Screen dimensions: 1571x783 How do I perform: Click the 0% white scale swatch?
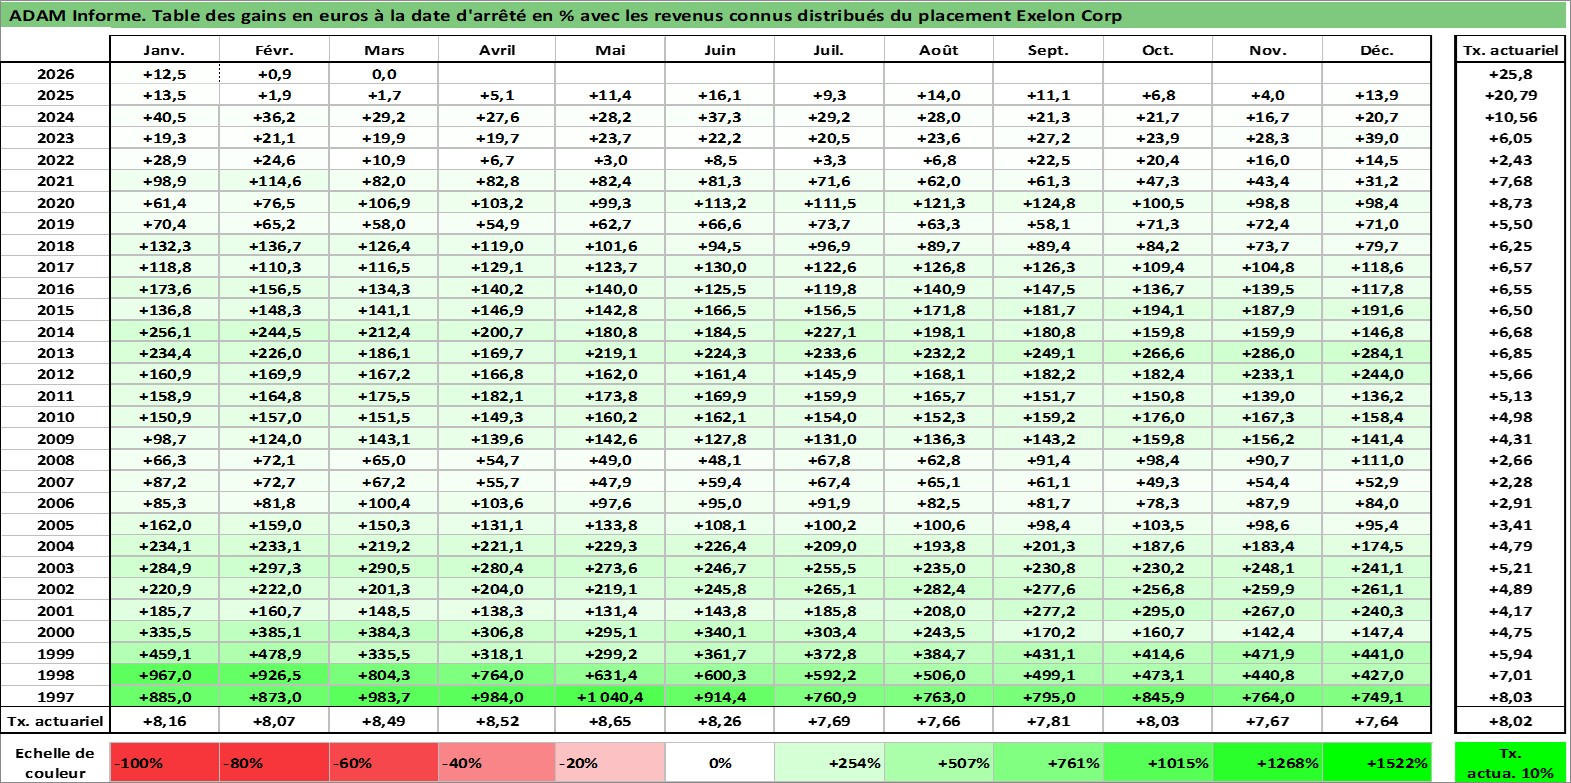pos(719,762)
